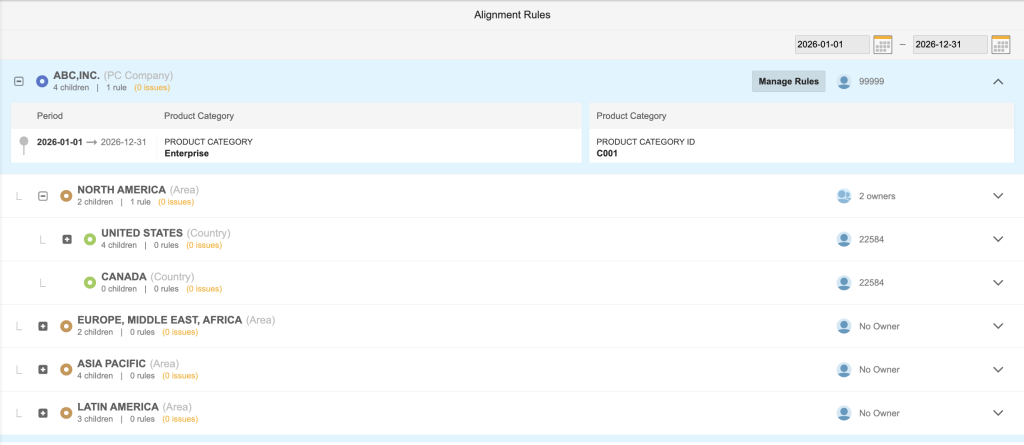Click the rule period timeline pin marker
Image resolution: width=1024 pixels, height=445 pixels.
click(24, 145)
